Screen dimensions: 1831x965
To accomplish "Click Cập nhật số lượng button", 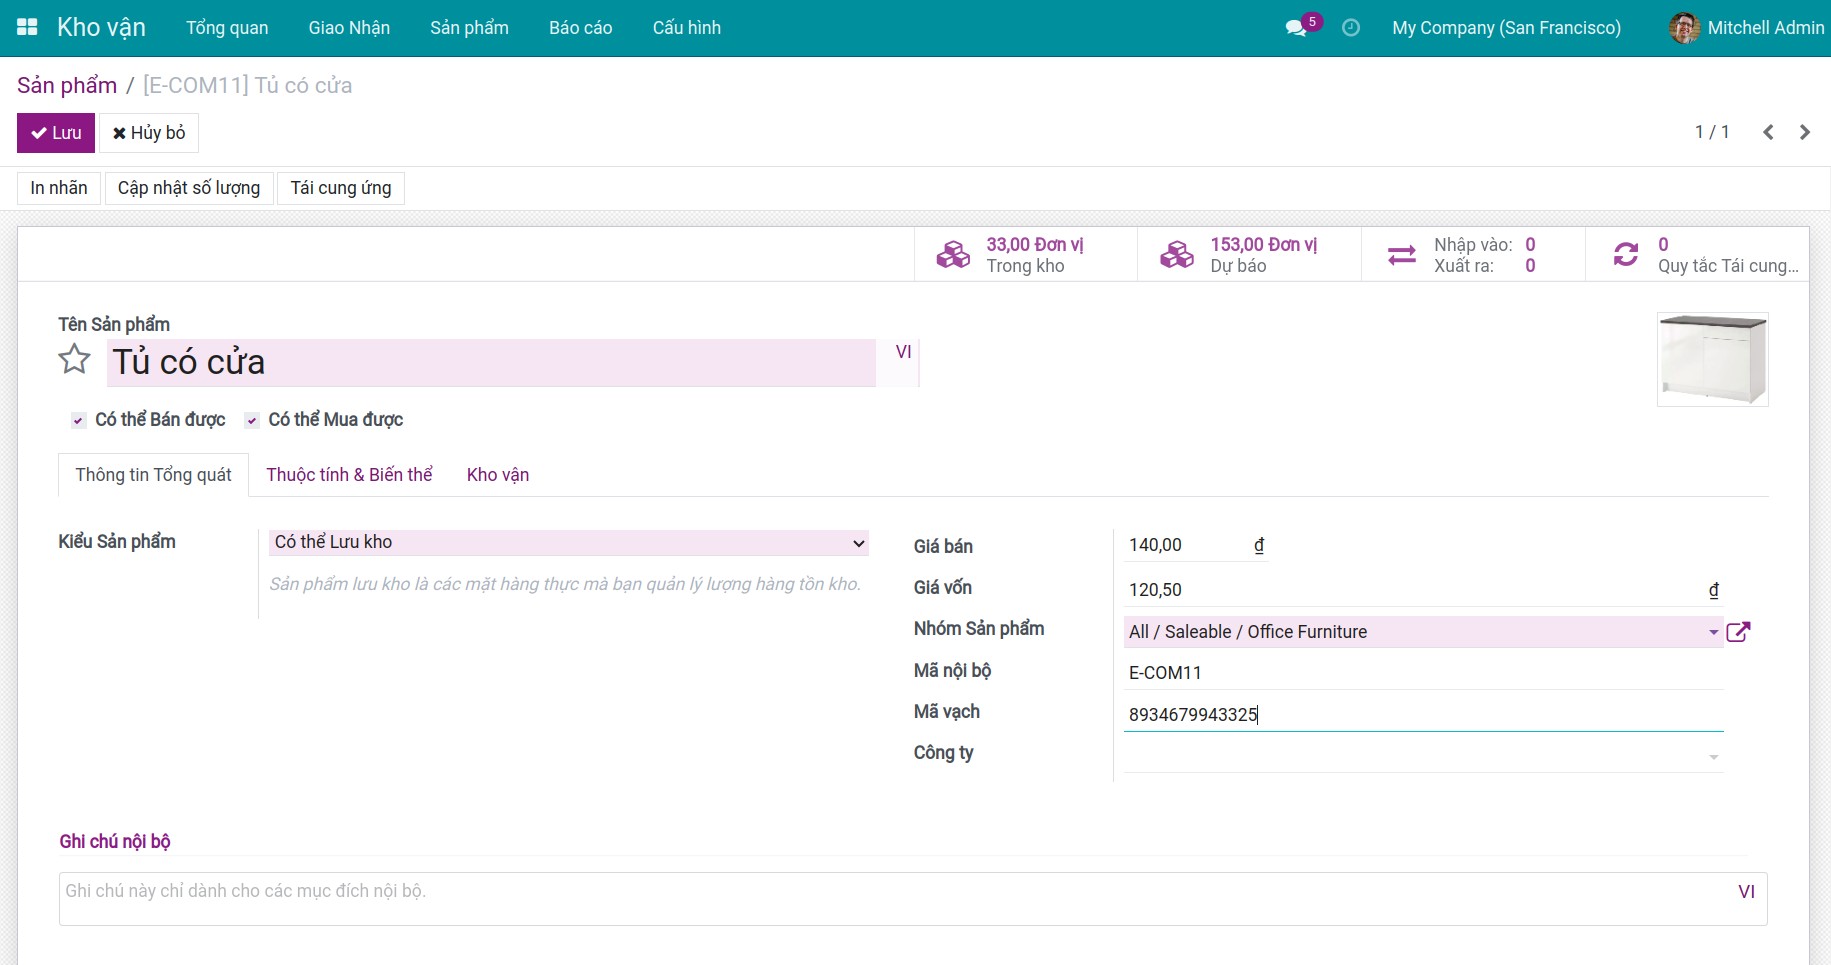I will tap(189, 188).
